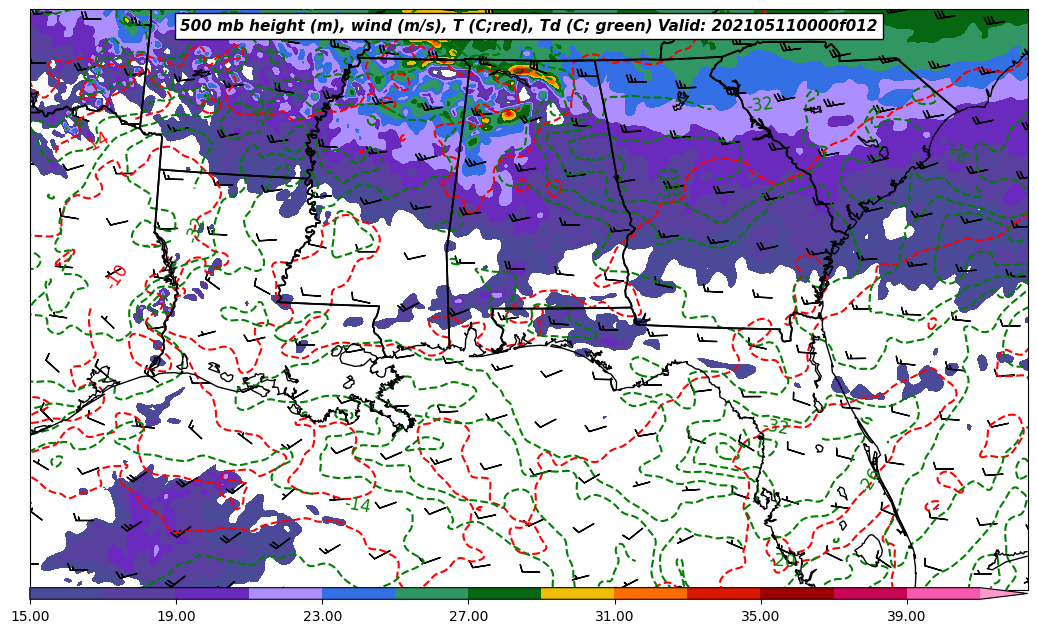Click the red -10 temperature contour label
Screen dimensions: 1037x633
tap(117, 275)
